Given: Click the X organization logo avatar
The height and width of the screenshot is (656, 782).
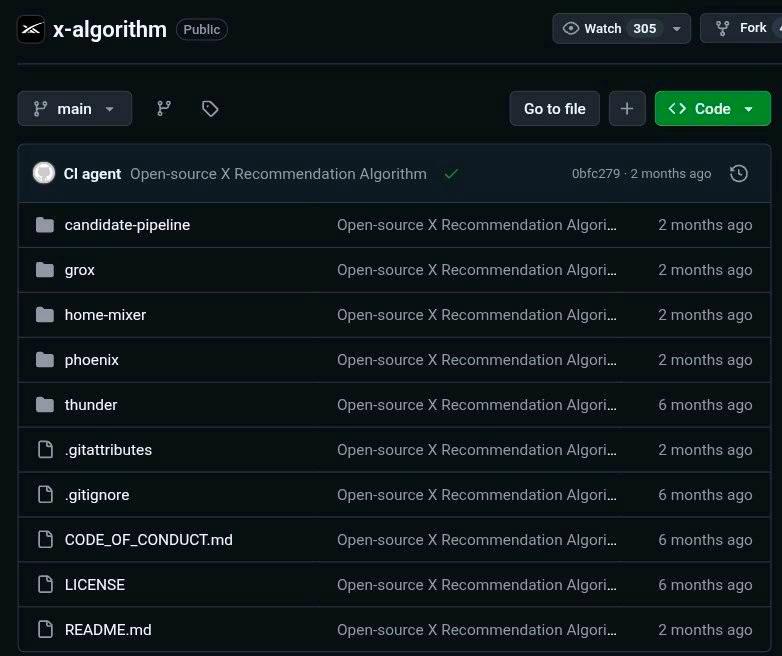Looking at the screenshot, I should click(x=31, y=29).
